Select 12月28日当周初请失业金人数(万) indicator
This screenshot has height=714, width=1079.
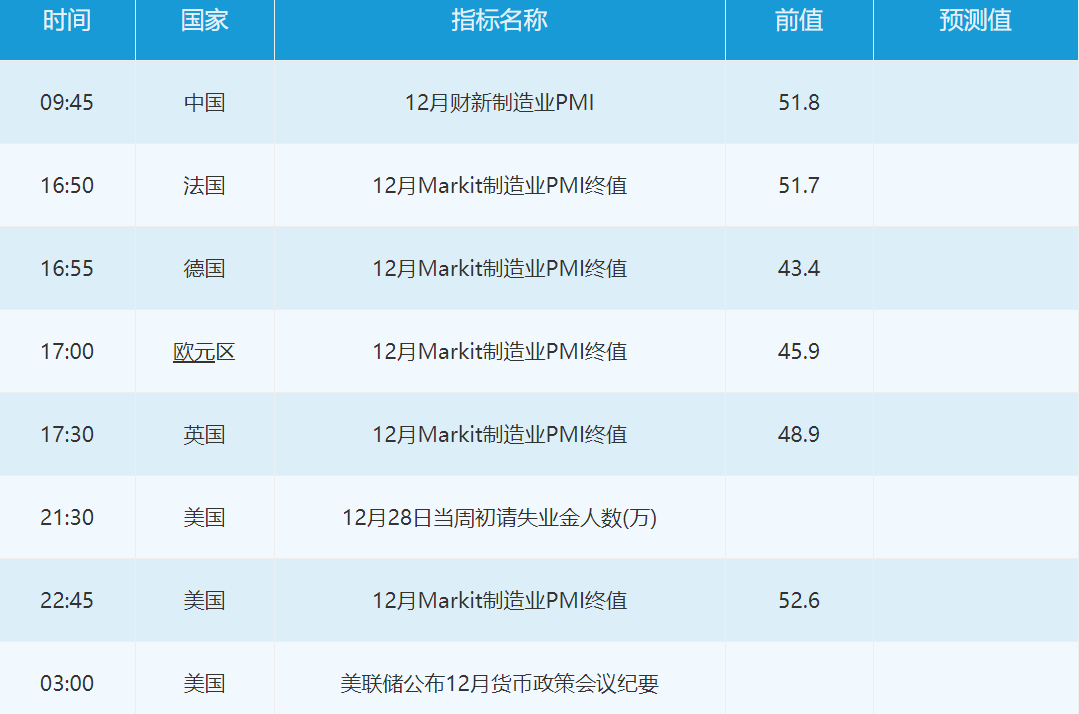(500, 517)
